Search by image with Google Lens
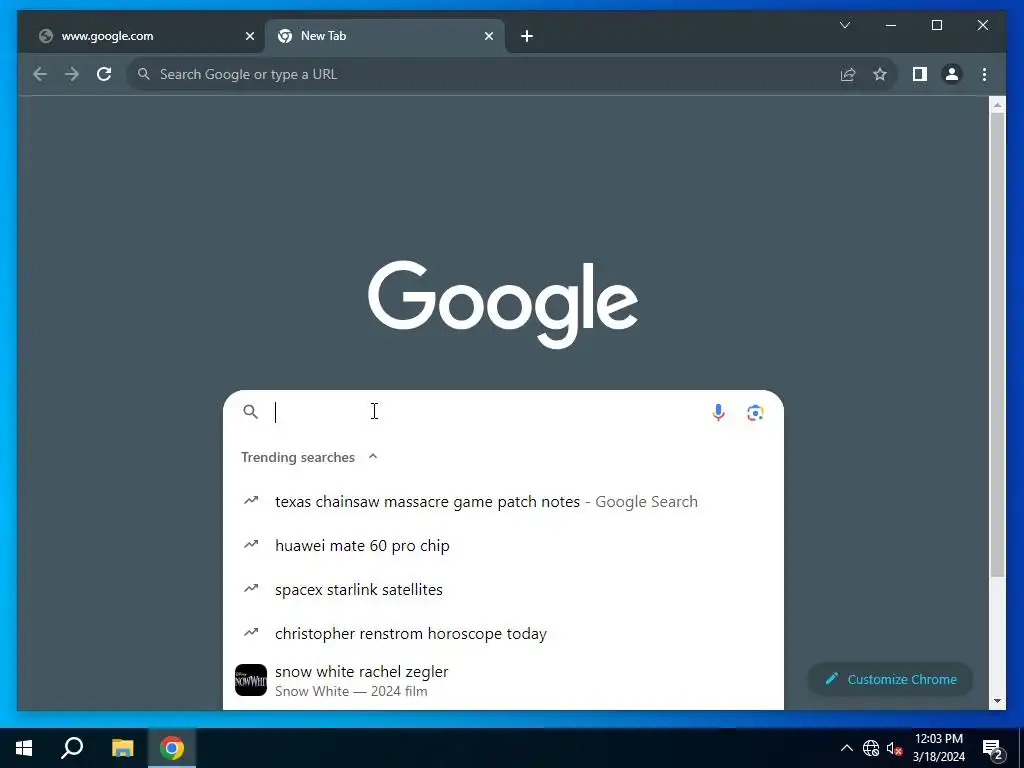Screen dimensions: 1024x768 click(755, 412)
